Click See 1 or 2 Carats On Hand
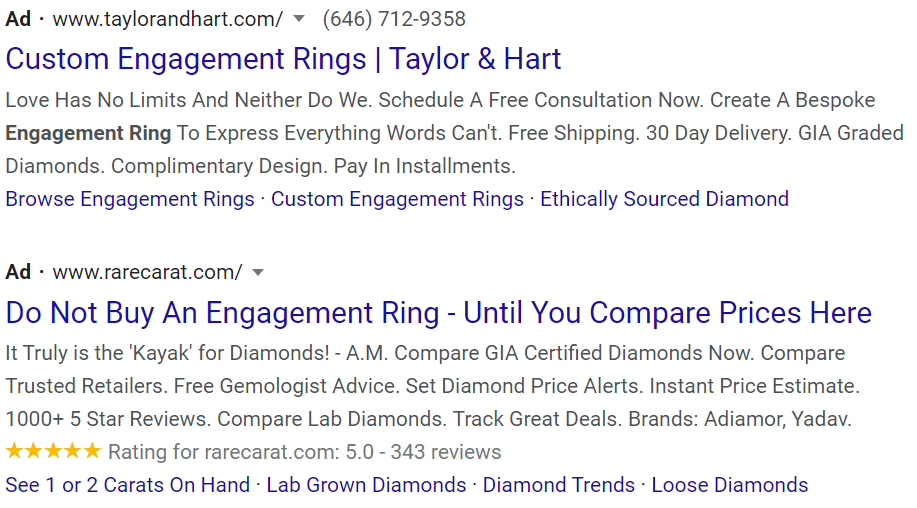The image size is (917, 508). point(128,485)
